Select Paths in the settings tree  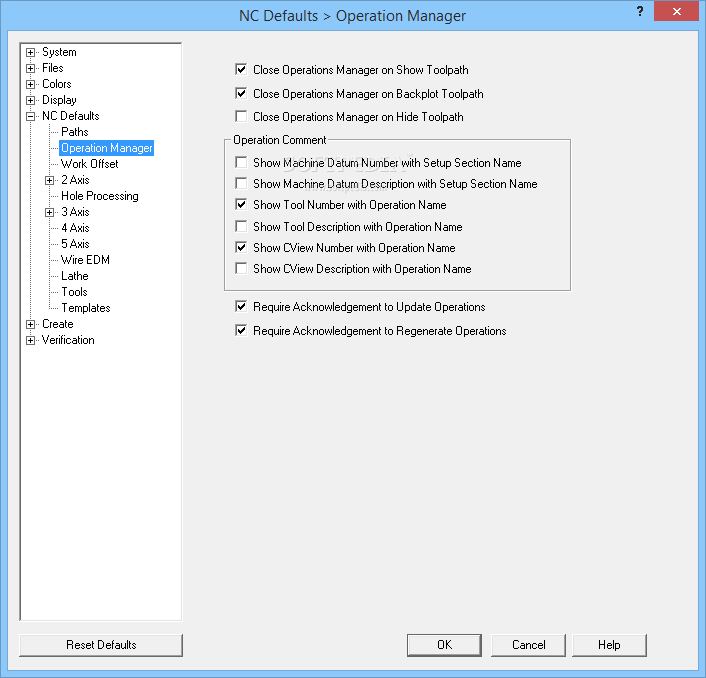tap(75, 132)
